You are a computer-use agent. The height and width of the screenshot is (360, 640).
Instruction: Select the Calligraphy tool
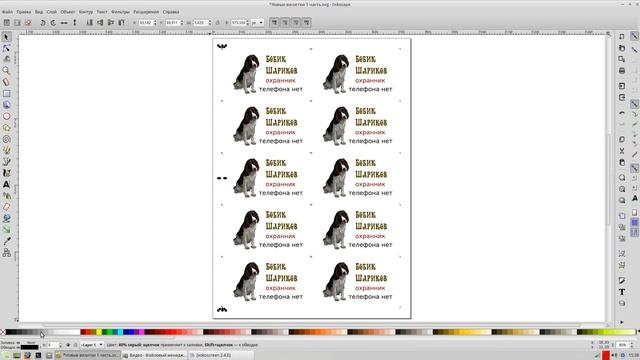click(6, 173)
